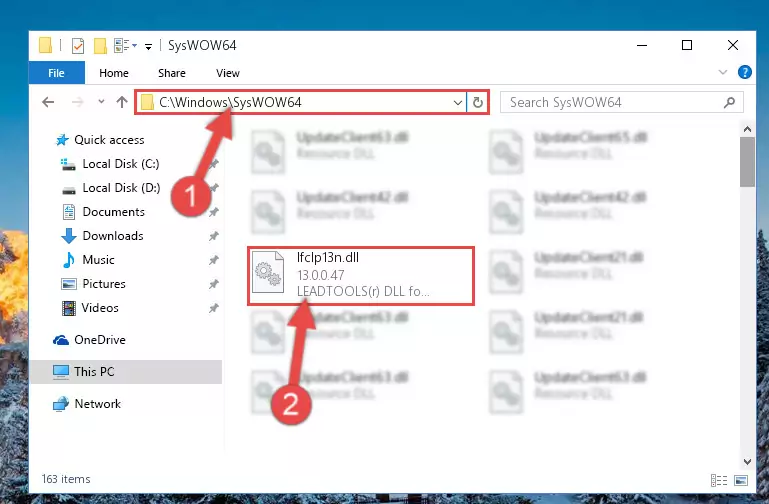This screenshot has width=769, height=504.
Task: Open Pictures in the sidebar
Action: [103, 284]
